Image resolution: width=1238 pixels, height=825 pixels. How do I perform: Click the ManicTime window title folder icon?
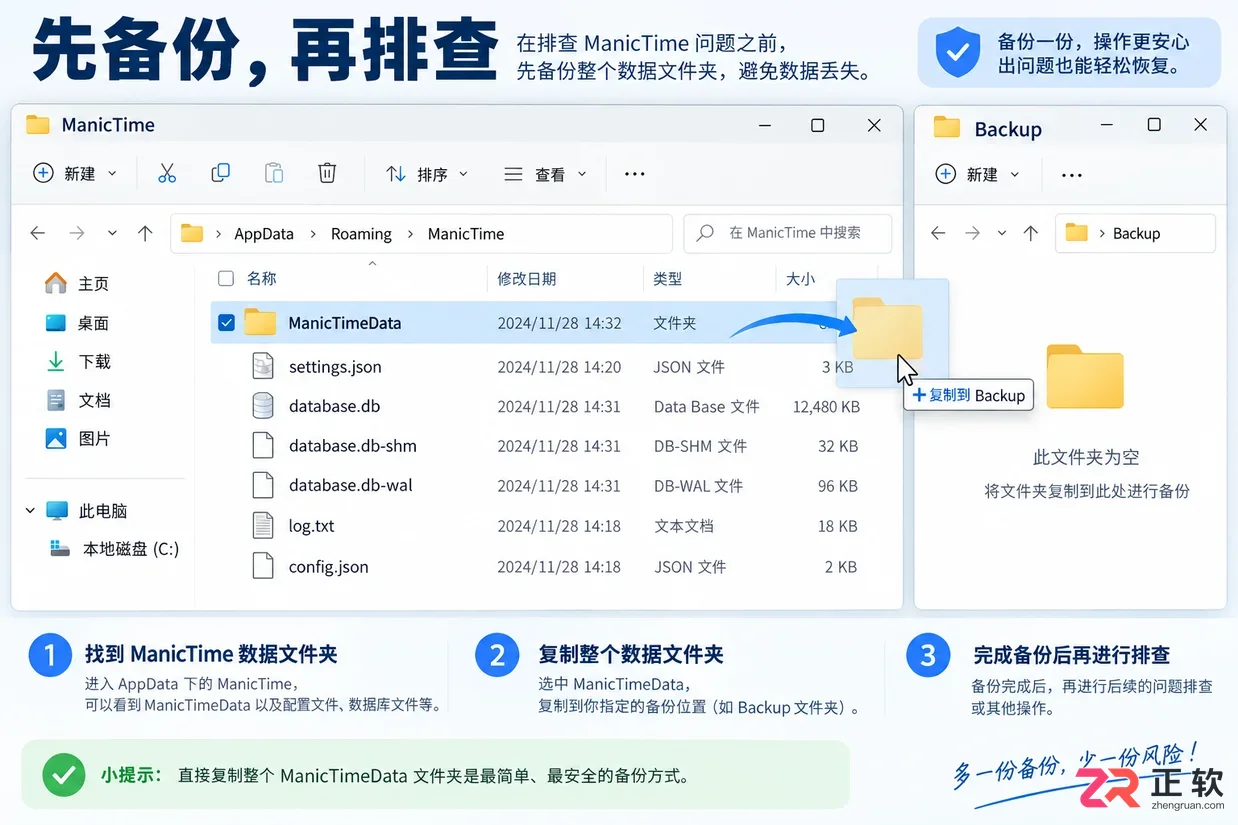(x=38, y=125)
